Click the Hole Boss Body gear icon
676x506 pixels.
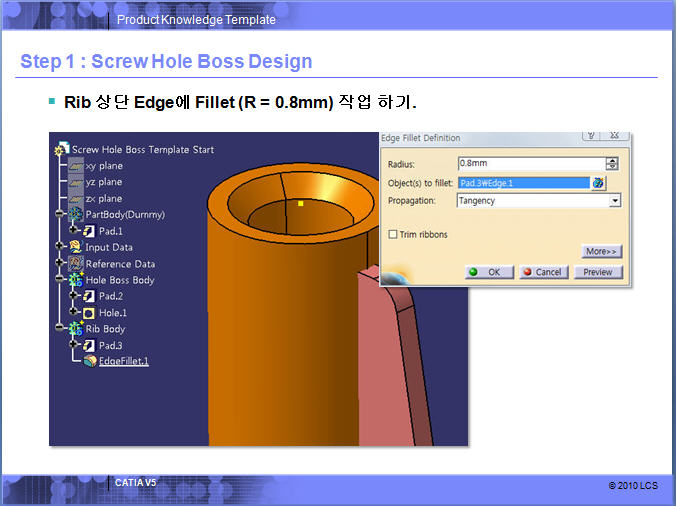coord(76,280)
